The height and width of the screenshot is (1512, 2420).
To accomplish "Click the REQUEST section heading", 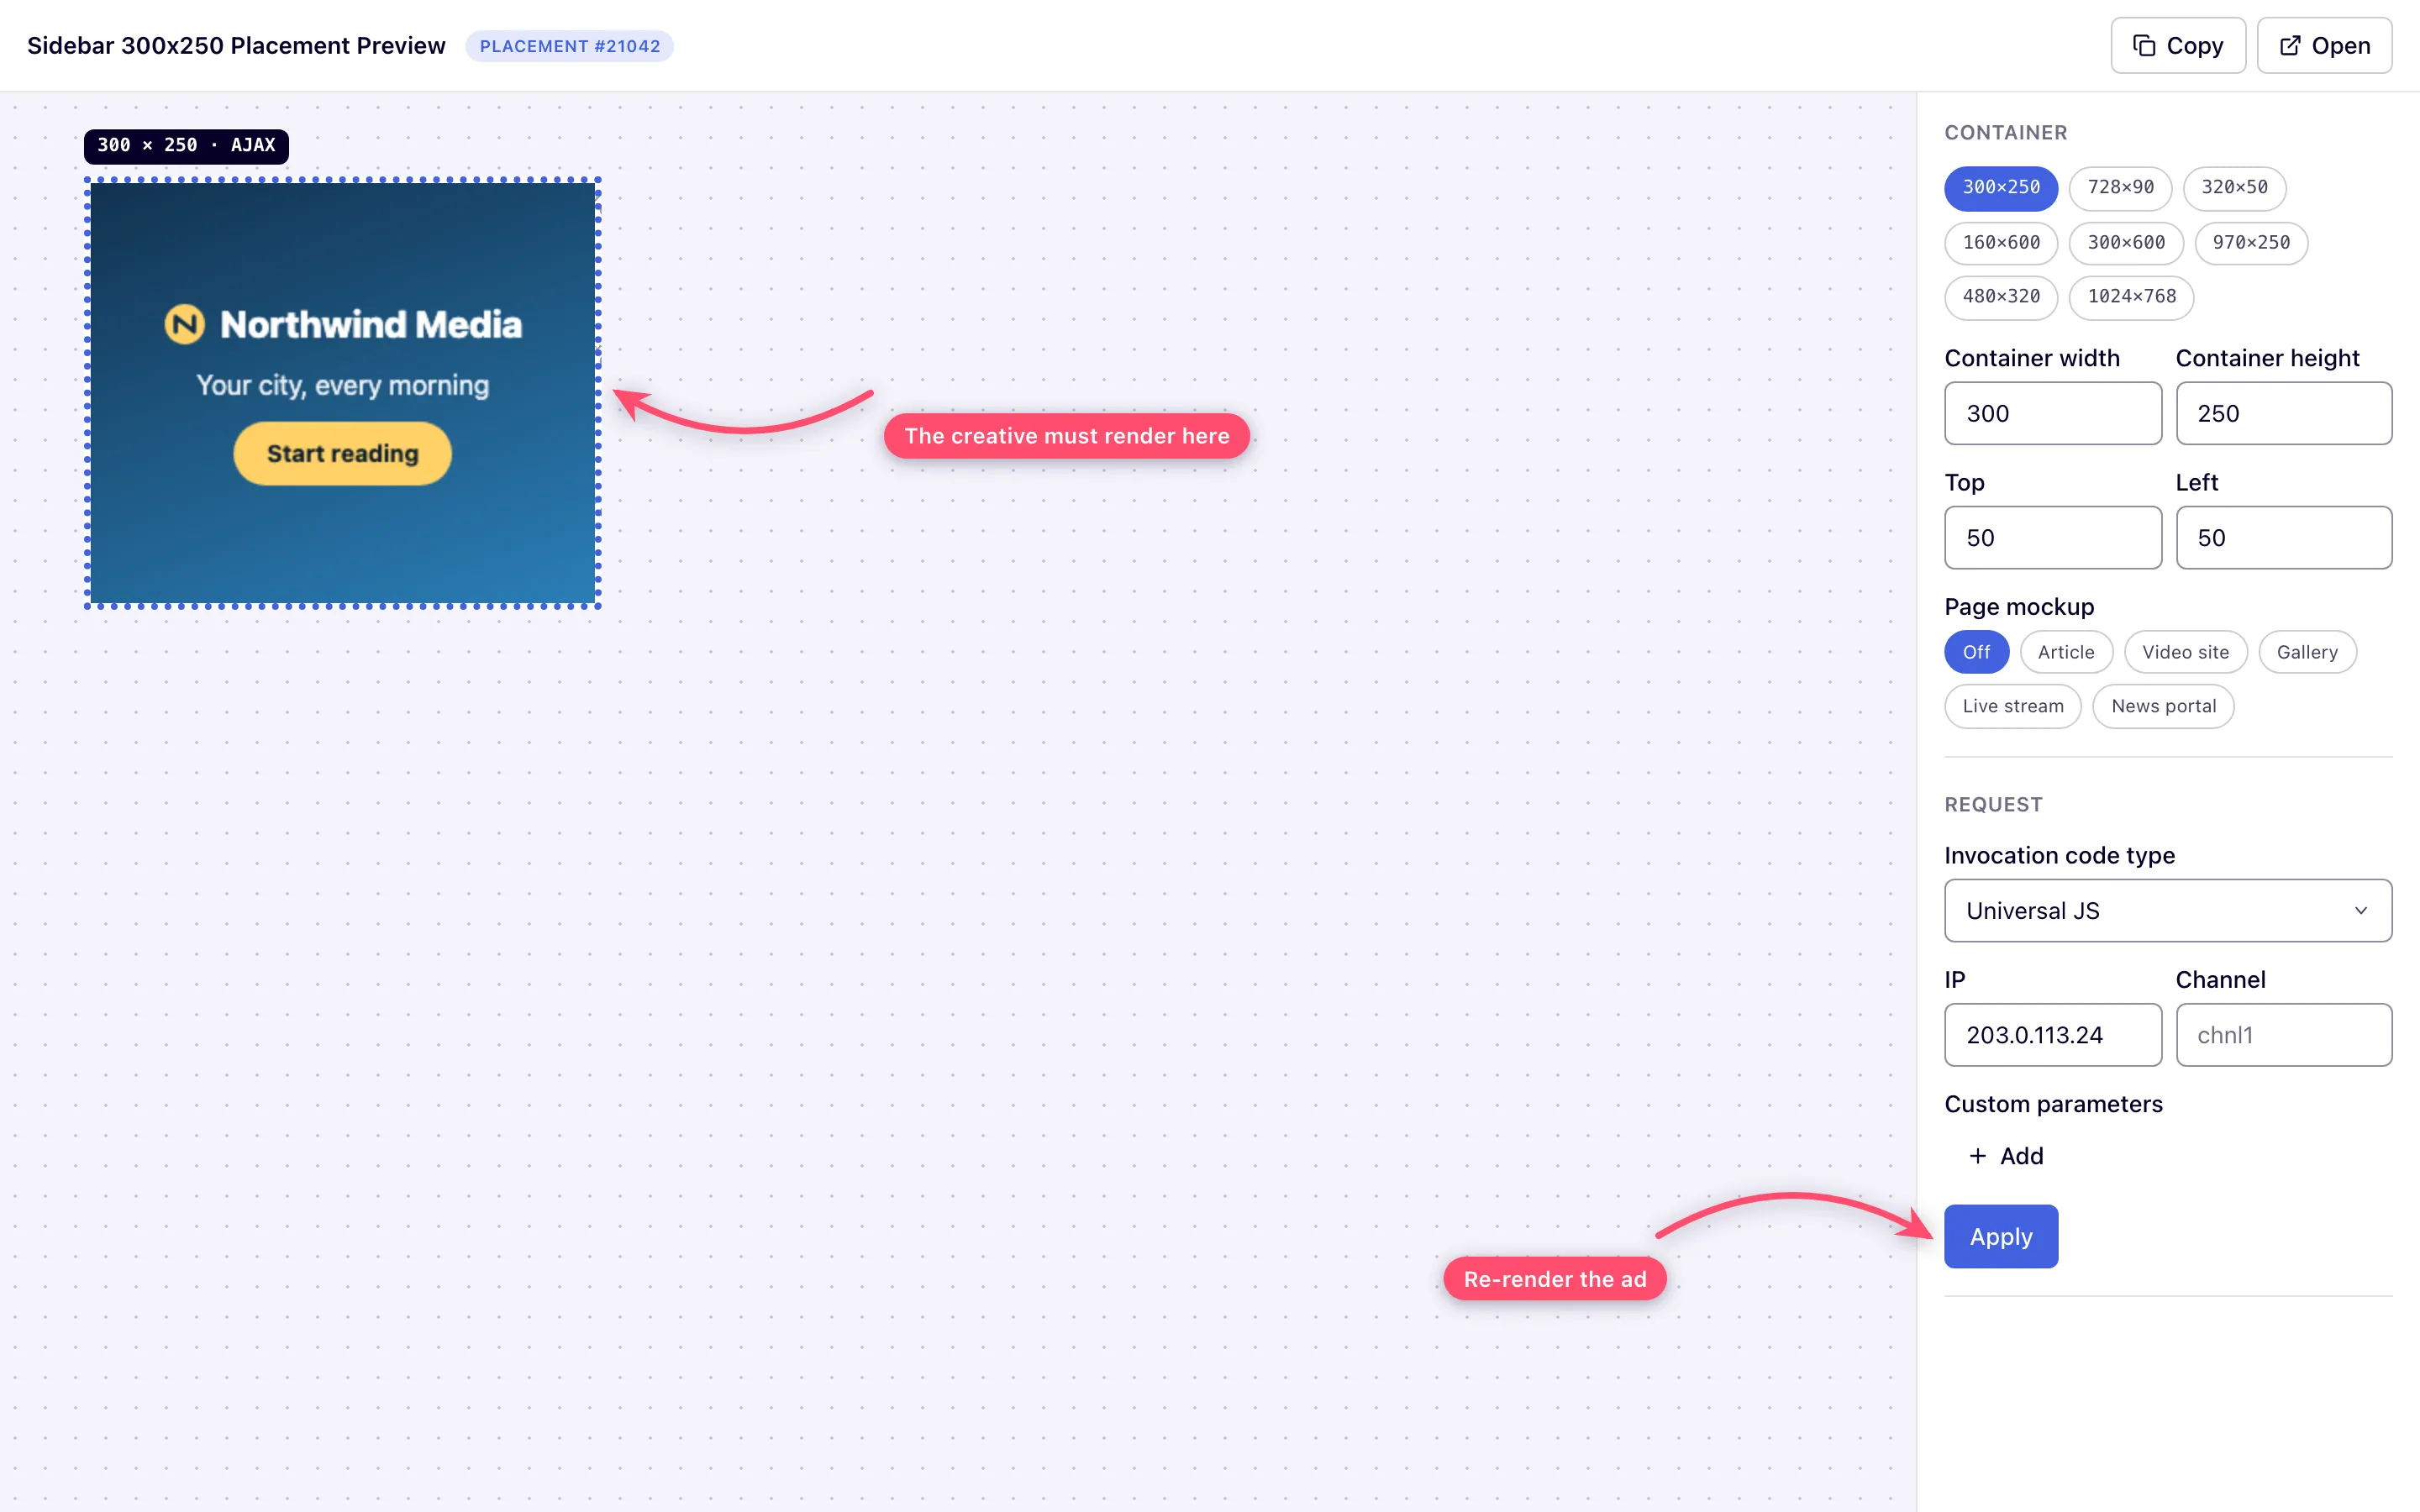I will tap(1993, 805).
